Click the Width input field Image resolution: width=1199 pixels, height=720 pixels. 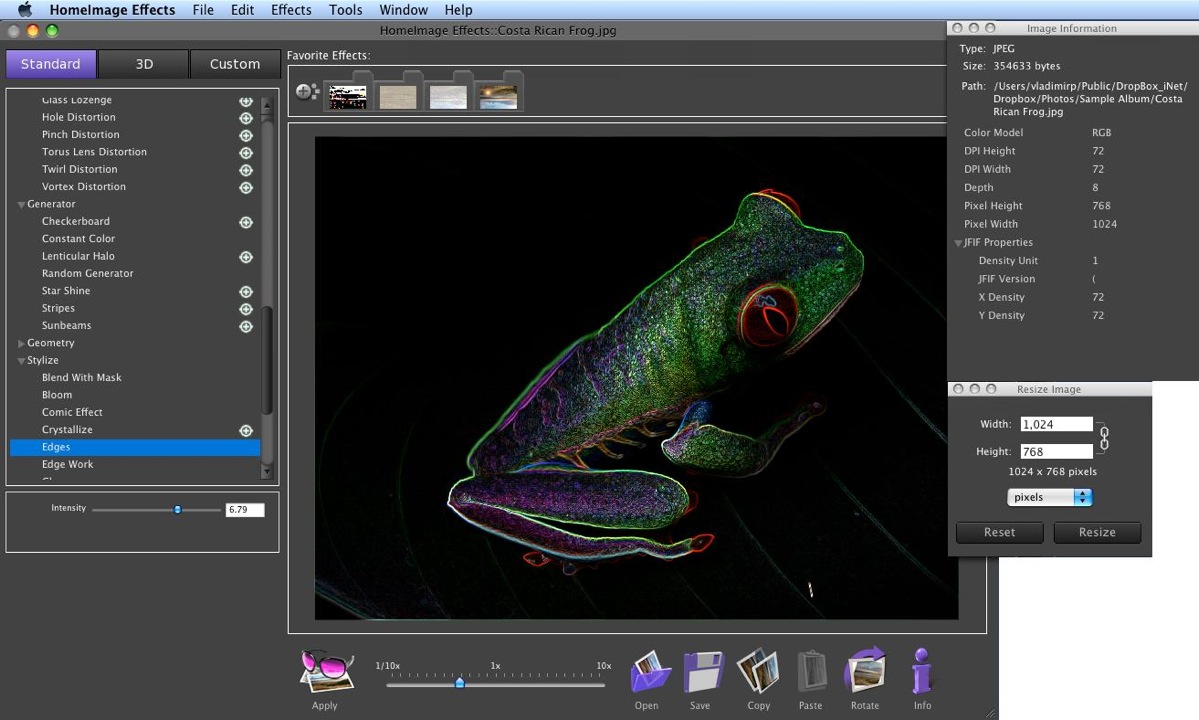point(1056,424)
